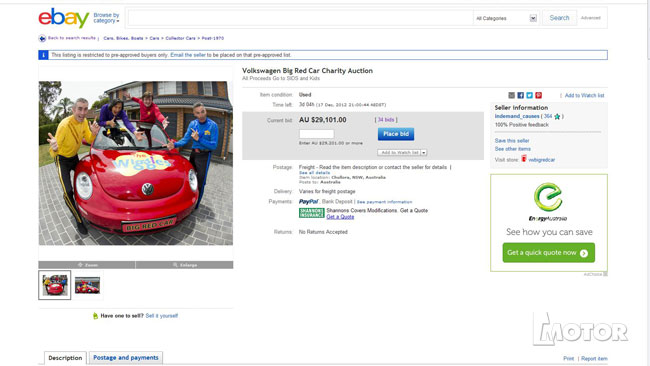Open the Advanced search link
Image resolution: width=650 pixels, height=366 pixels.
590,18
